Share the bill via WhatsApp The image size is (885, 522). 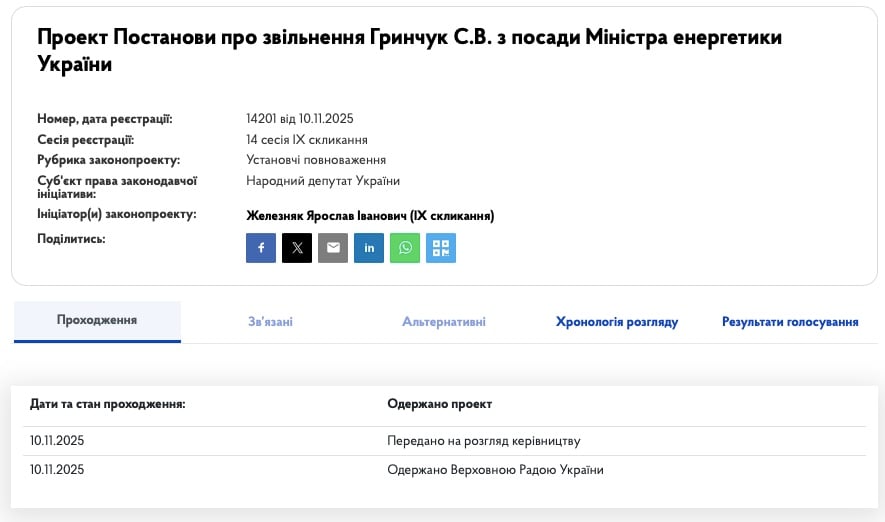[x=405, y=248]
